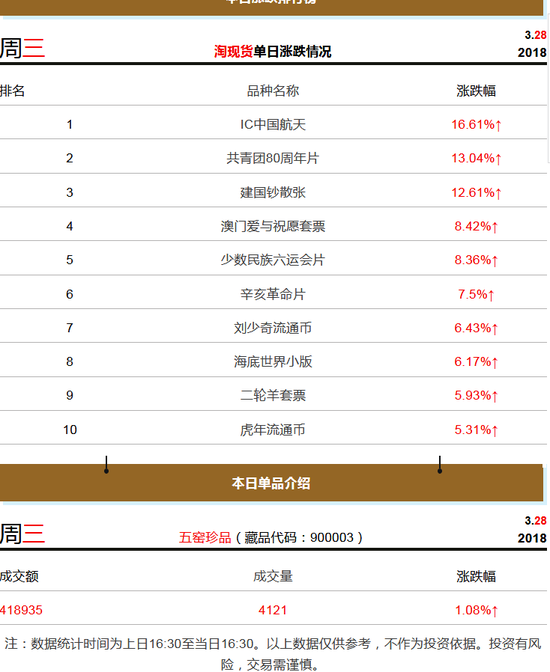Click the 2018 year beside 淘现货 title
This screenshot has height=672, width=550.
point(532,52)
